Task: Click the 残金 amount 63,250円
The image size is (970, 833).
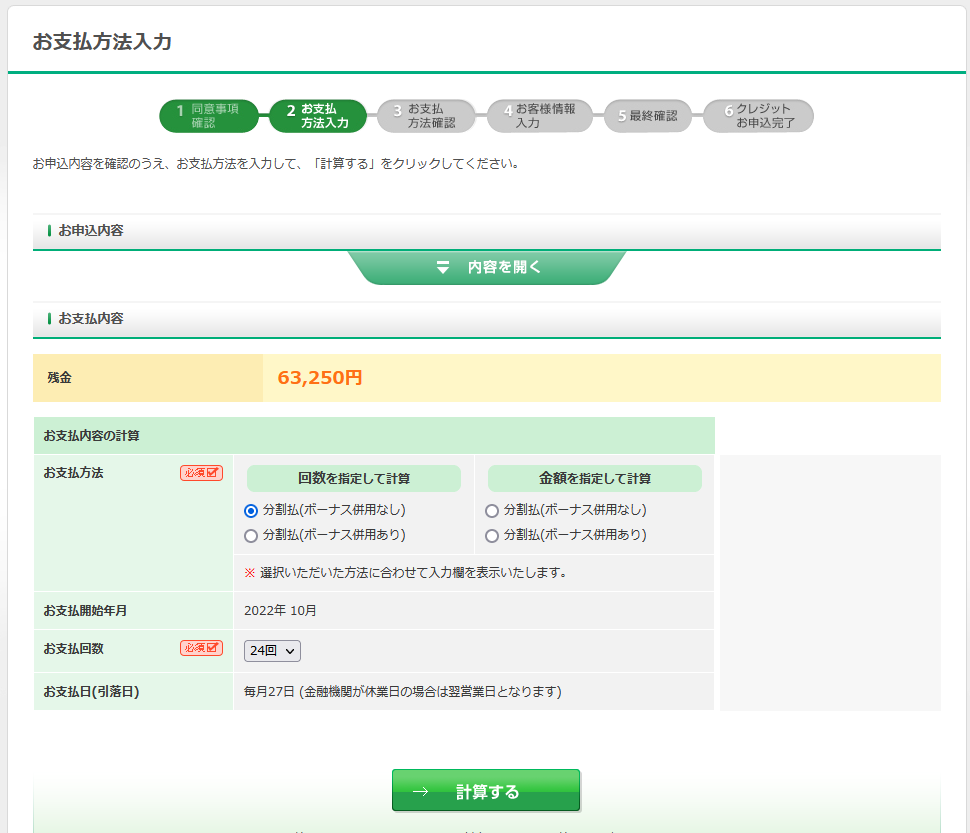Action: click(x=320, y=378)
